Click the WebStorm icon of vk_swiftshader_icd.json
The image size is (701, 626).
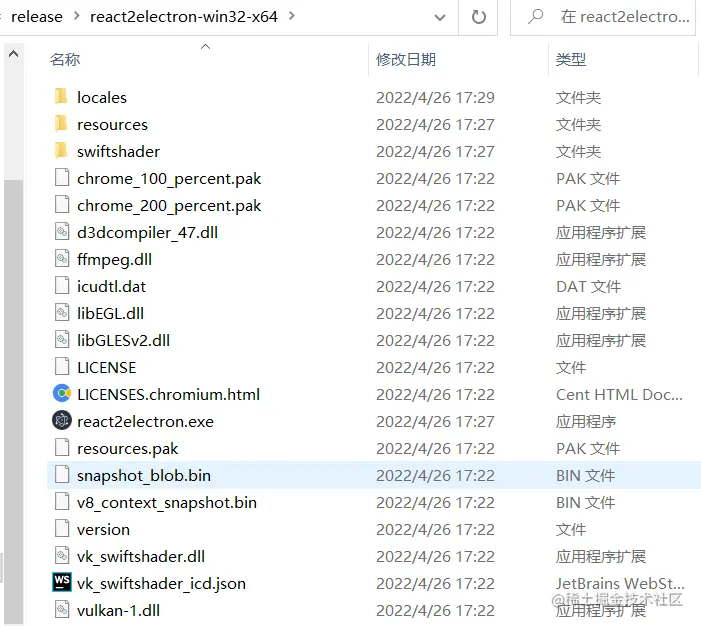coord(62,582)
